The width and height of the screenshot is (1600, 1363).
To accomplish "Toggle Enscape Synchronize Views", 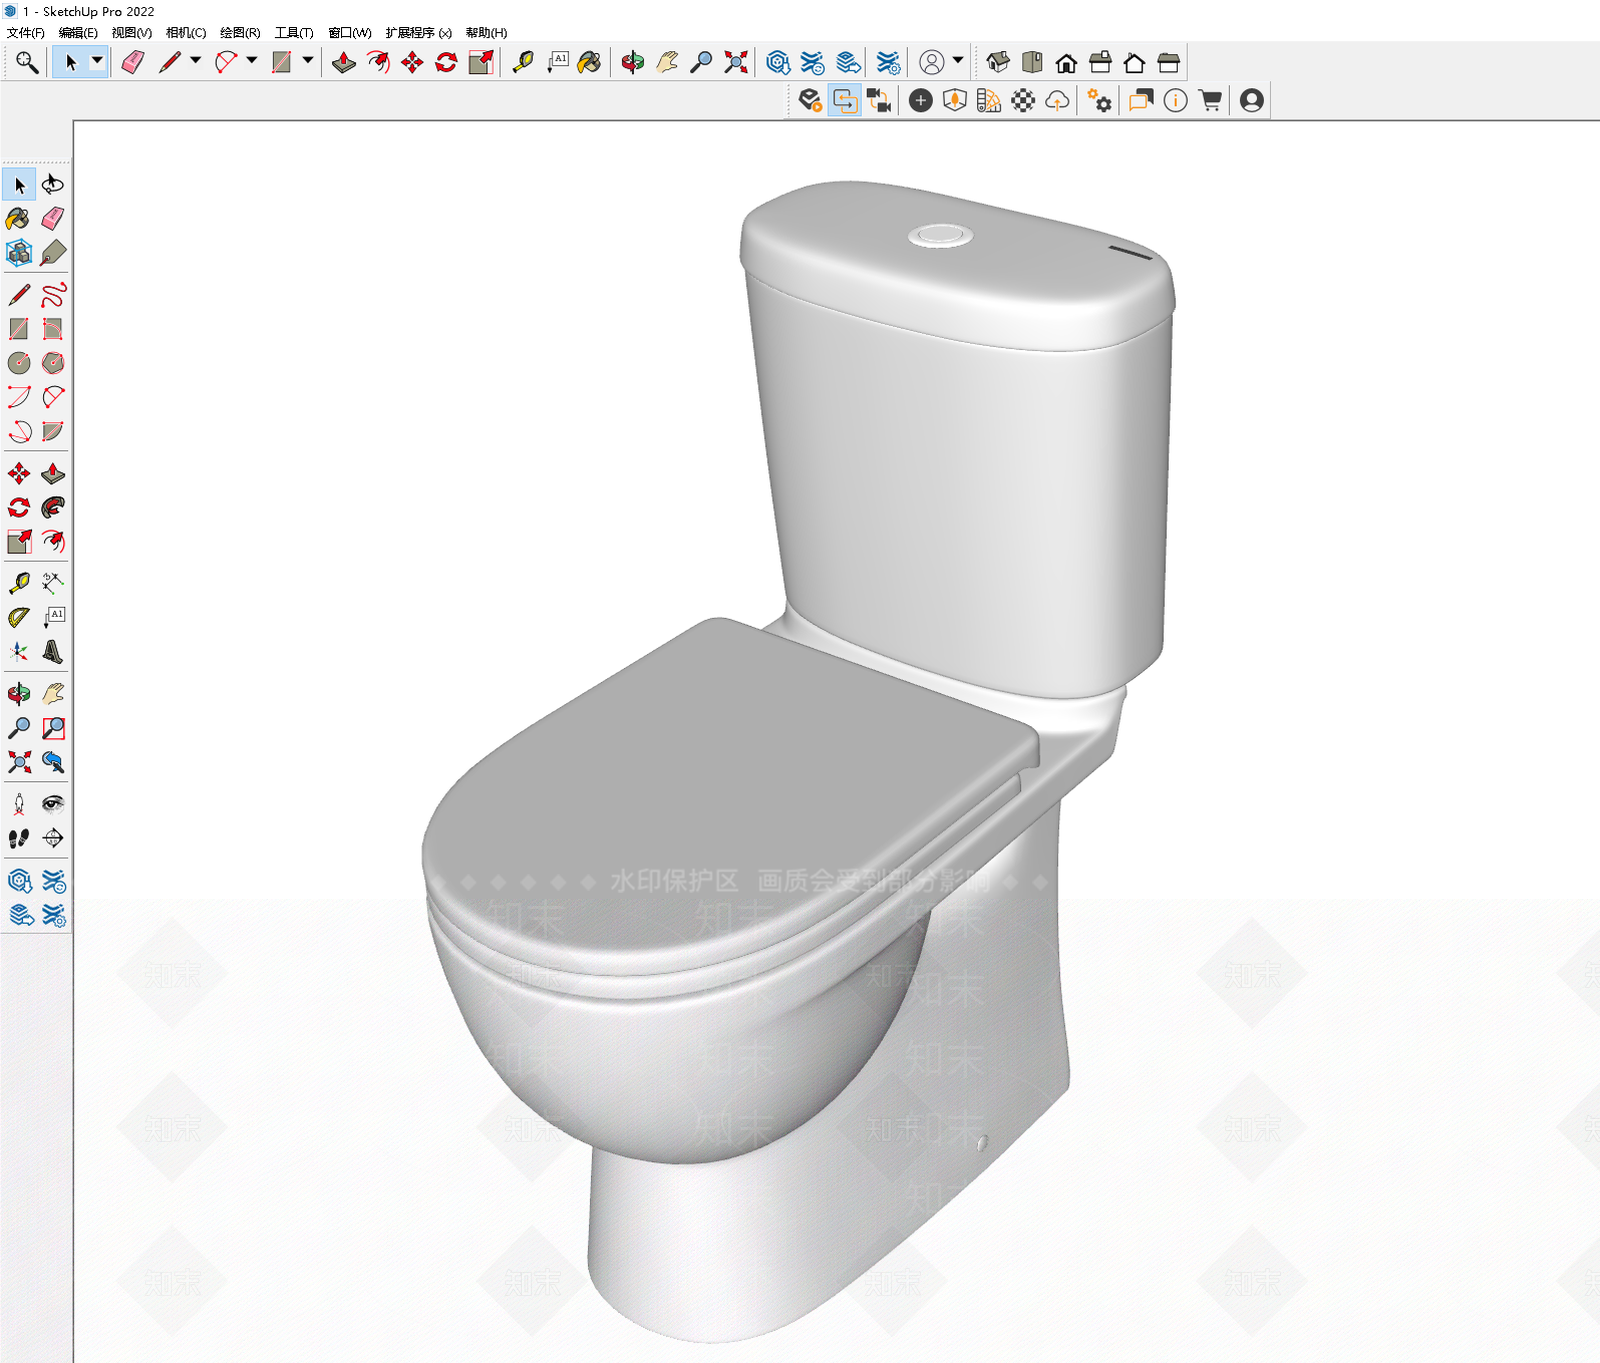I will click(879, 100).
